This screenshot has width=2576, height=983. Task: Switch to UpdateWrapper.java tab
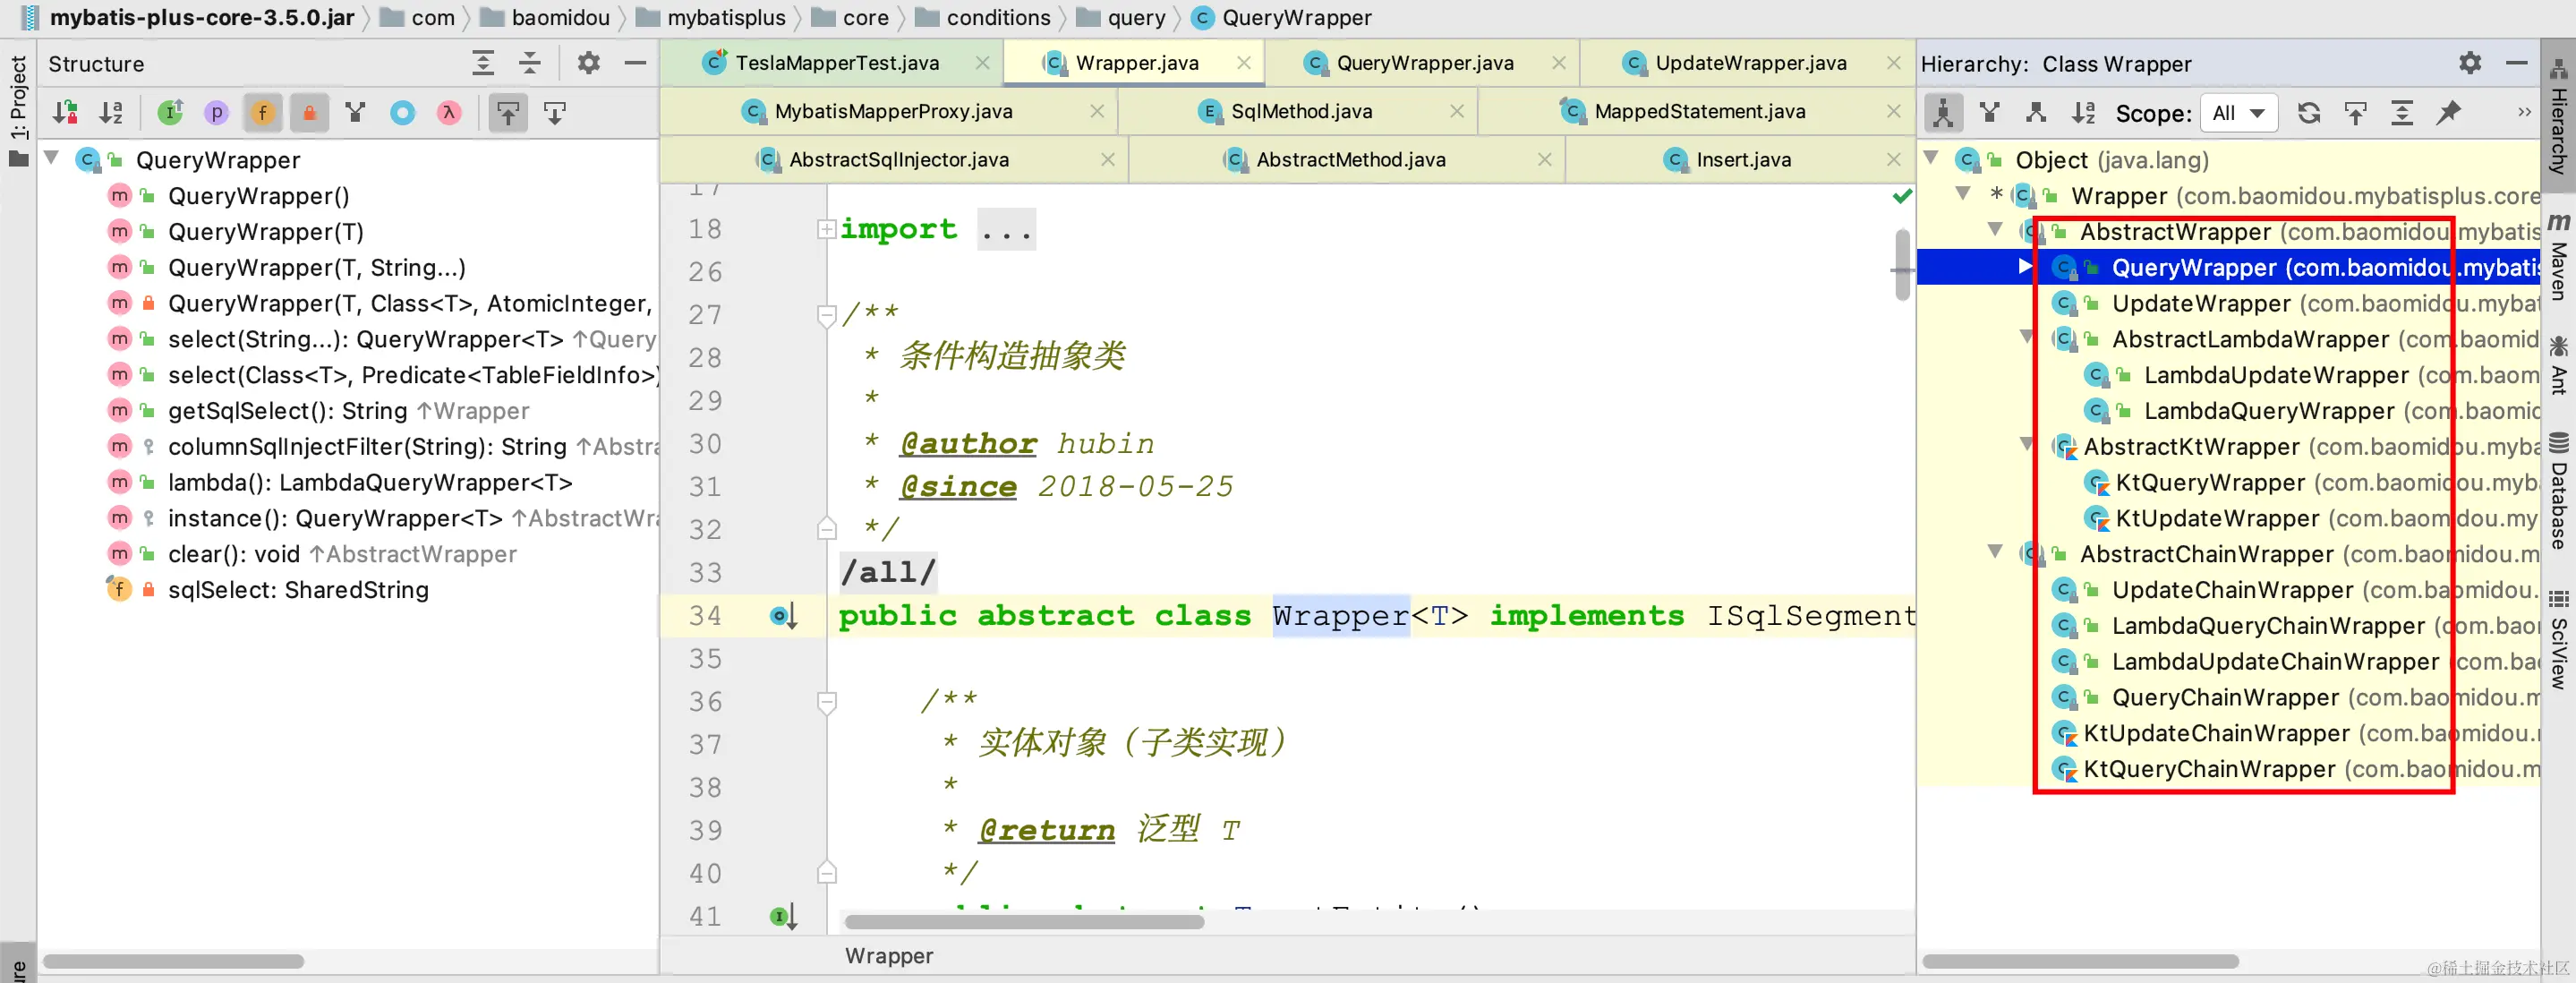tap(1751, 63)
